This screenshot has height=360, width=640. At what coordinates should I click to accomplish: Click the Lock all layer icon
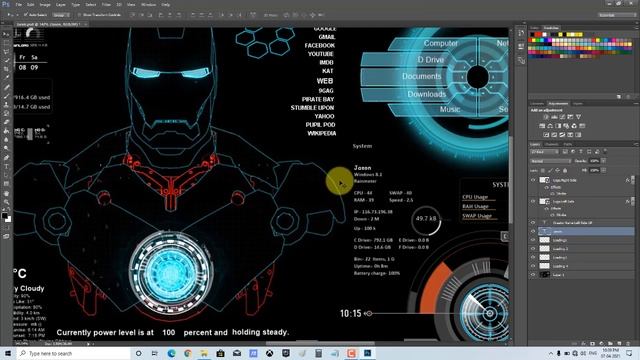tap(565, 170)
